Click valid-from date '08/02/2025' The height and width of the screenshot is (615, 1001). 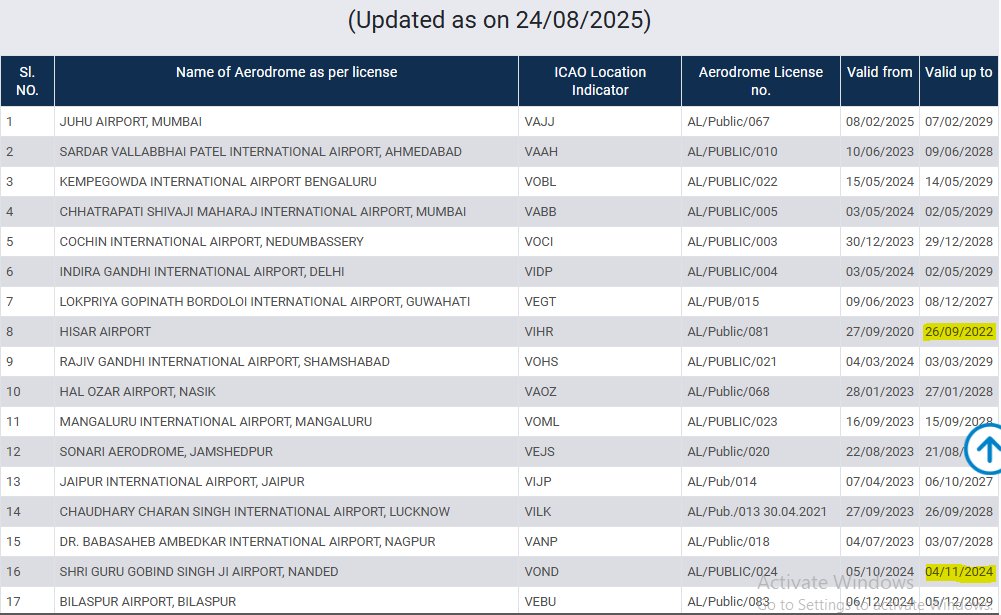click(x=880, y=121)
